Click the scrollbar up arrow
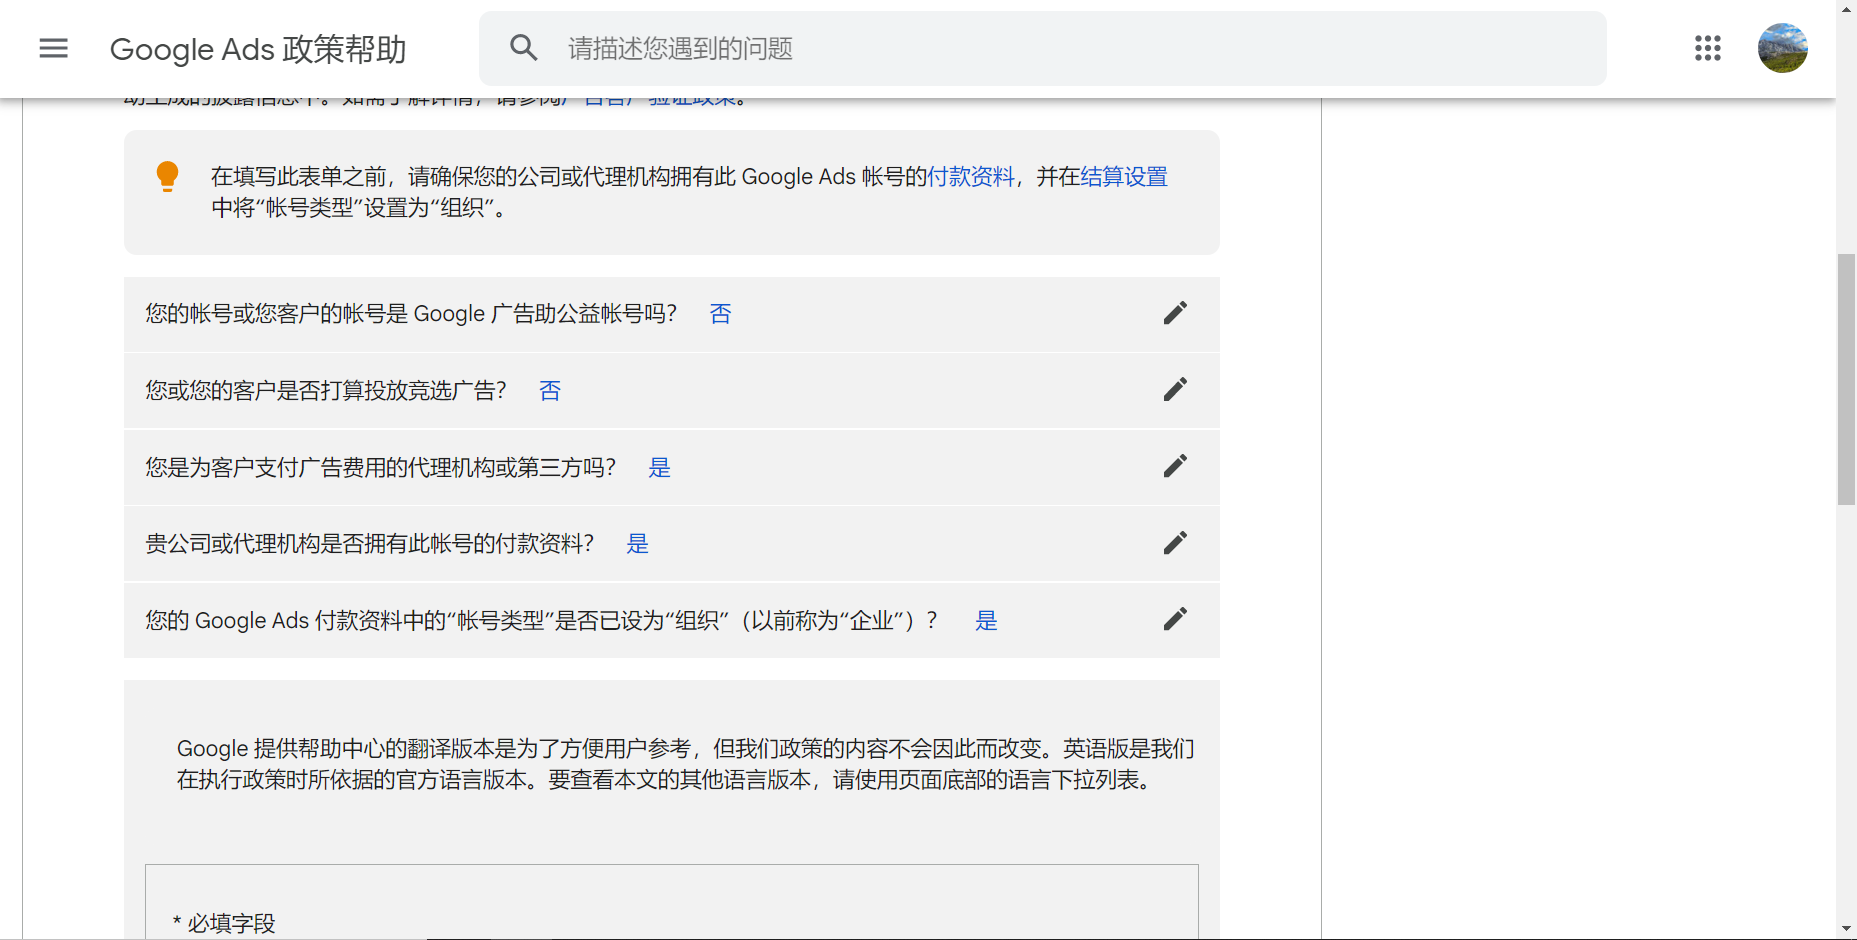 tap(1846, 8)
